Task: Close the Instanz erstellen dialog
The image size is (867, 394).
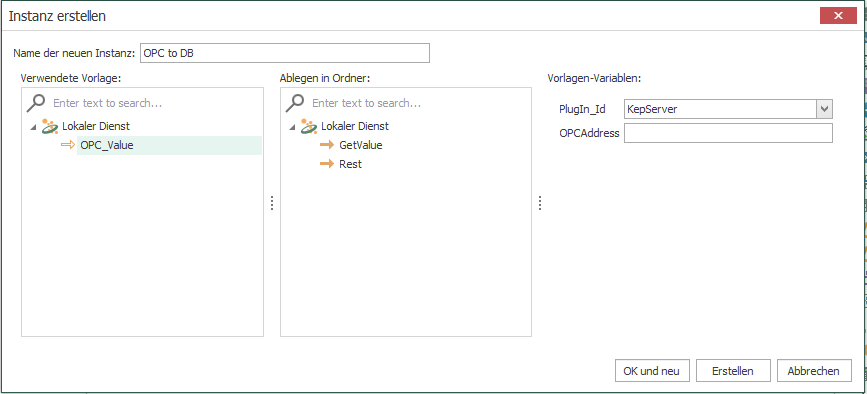Action: pos(838,15)
